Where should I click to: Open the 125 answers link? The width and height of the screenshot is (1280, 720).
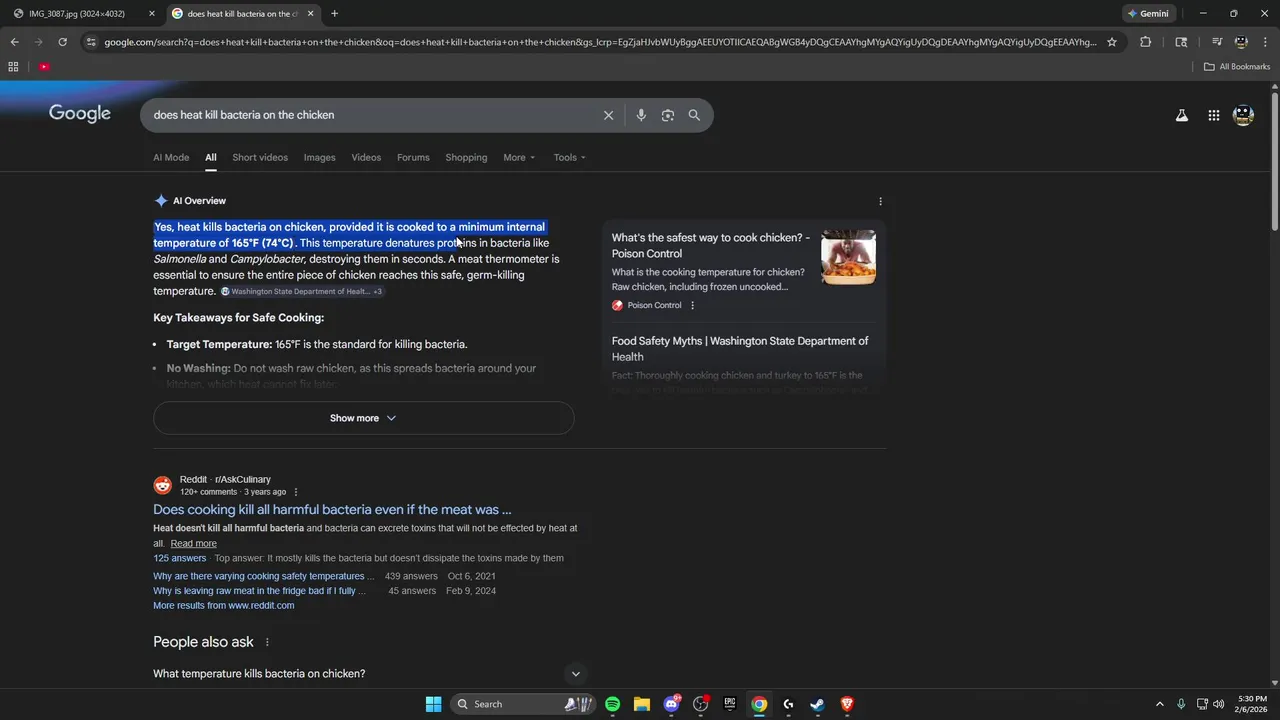179,558
